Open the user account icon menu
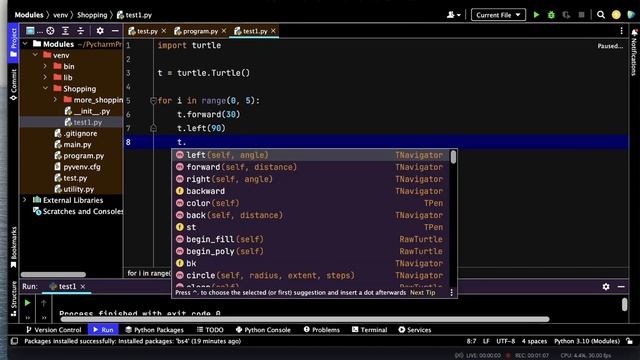The image size is (640, 360). 453,15
